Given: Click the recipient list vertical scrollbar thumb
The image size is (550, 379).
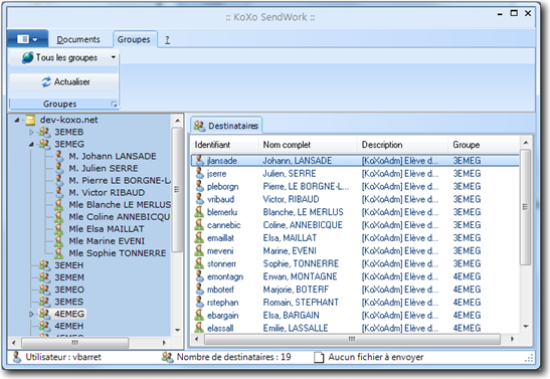Looking at the screenshot, I should [x=525, y=207].
